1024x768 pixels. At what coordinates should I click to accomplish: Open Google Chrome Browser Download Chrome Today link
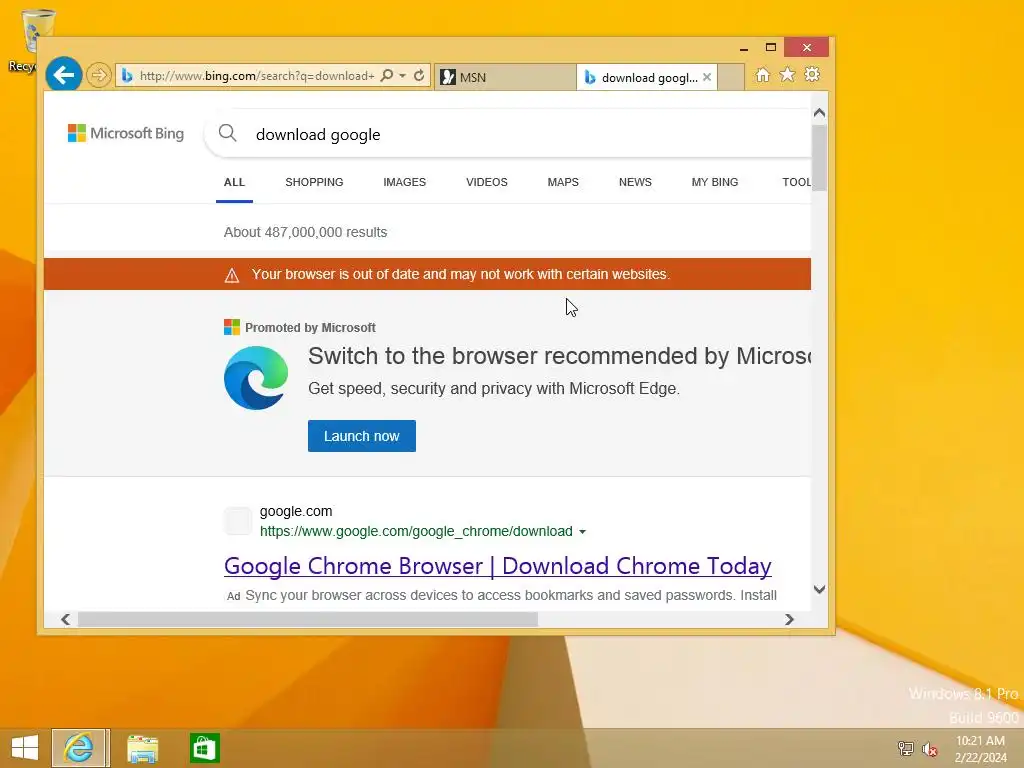coord(498,566)
